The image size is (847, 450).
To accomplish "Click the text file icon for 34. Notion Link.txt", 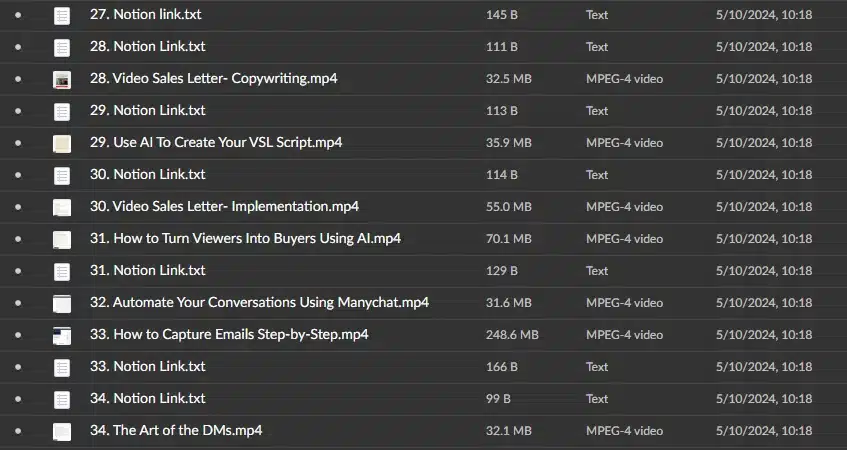I will (62, 399).
